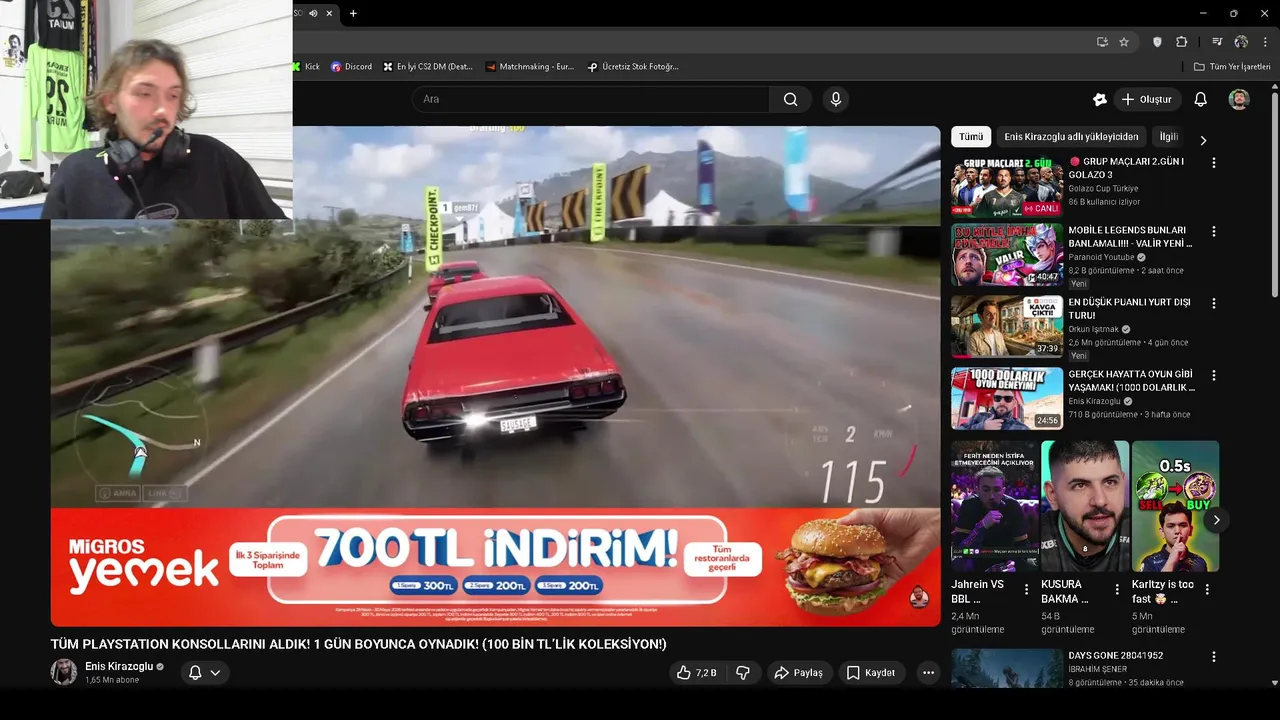Open options menu for GERÇEK HAYATTA OYUN GİBİ video
Viewport: 1280px width, 720px height.
point(1214,375)
